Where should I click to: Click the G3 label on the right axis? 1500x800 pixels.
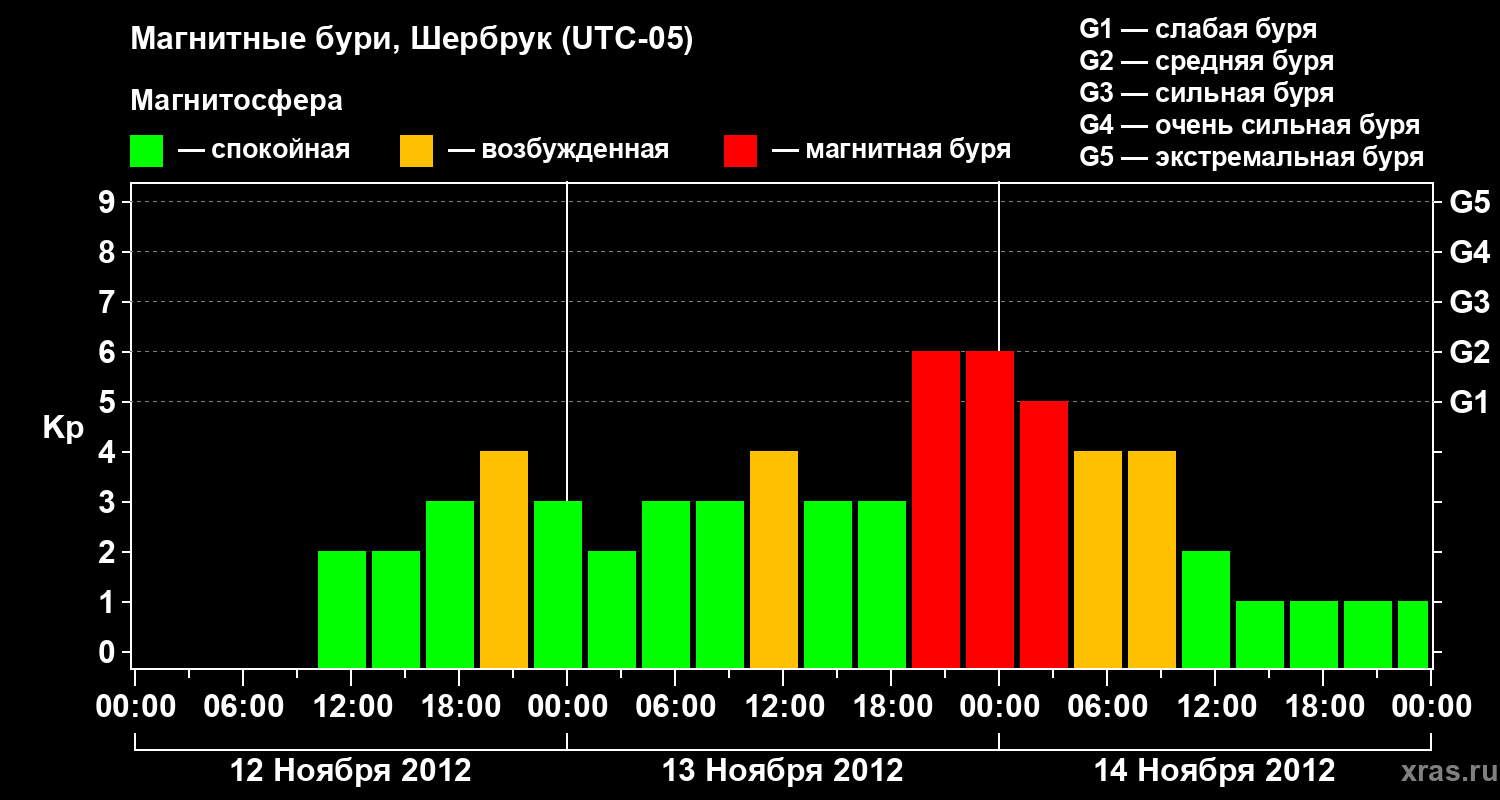coord(1470,302)
